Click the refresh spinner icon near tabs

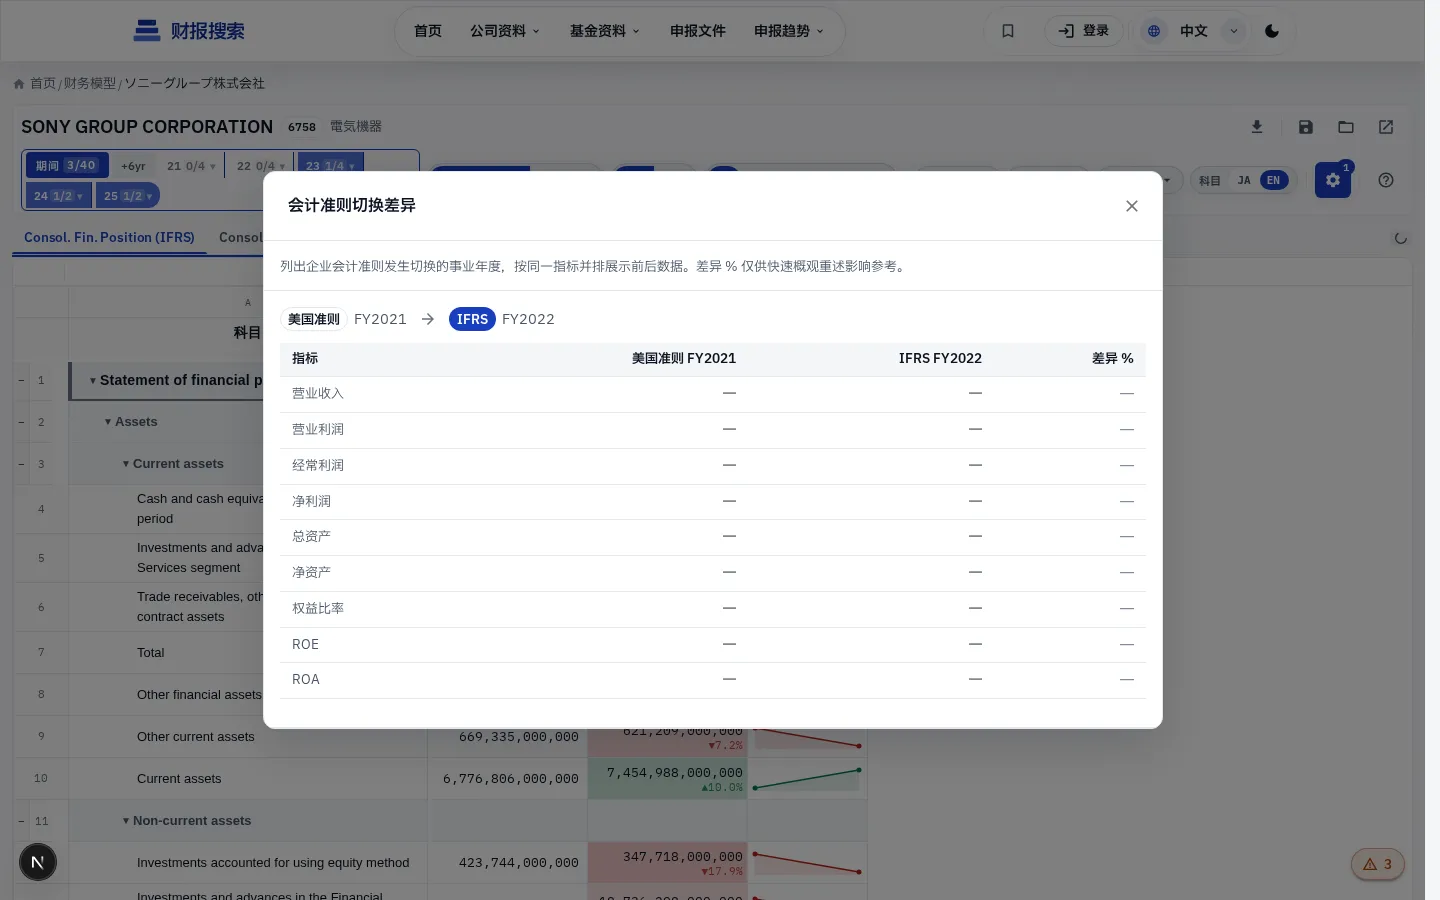point(1401,238)
